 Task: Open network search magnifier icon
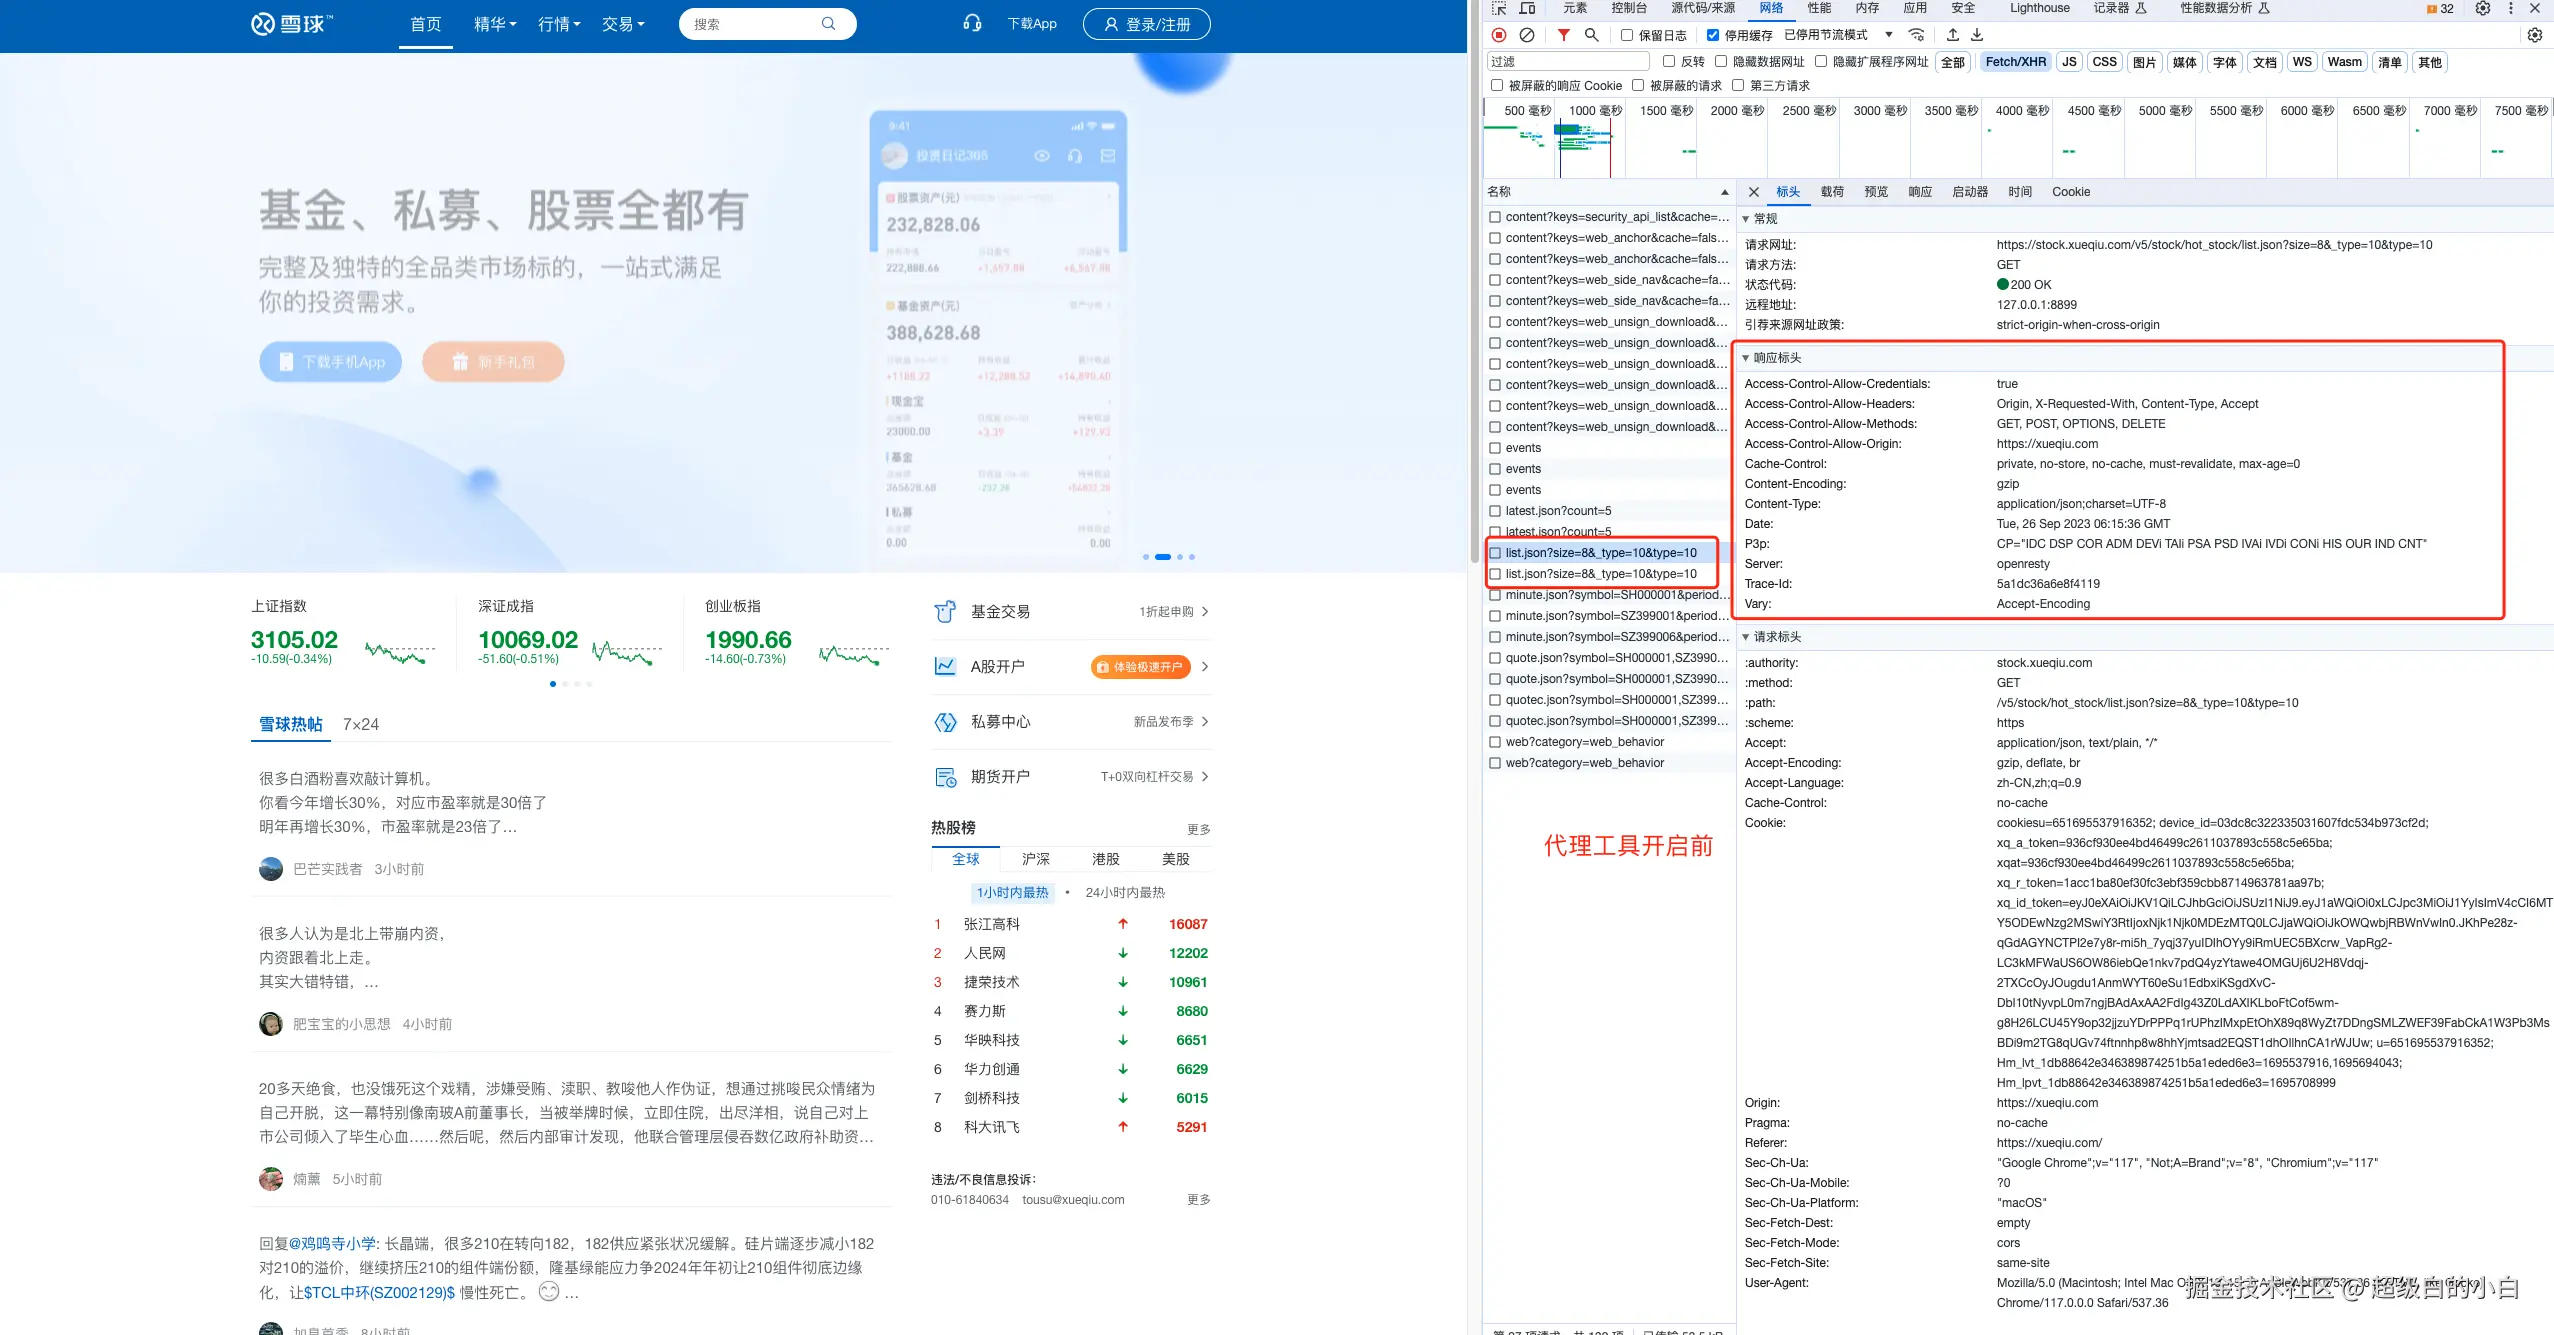[1591, 35]
